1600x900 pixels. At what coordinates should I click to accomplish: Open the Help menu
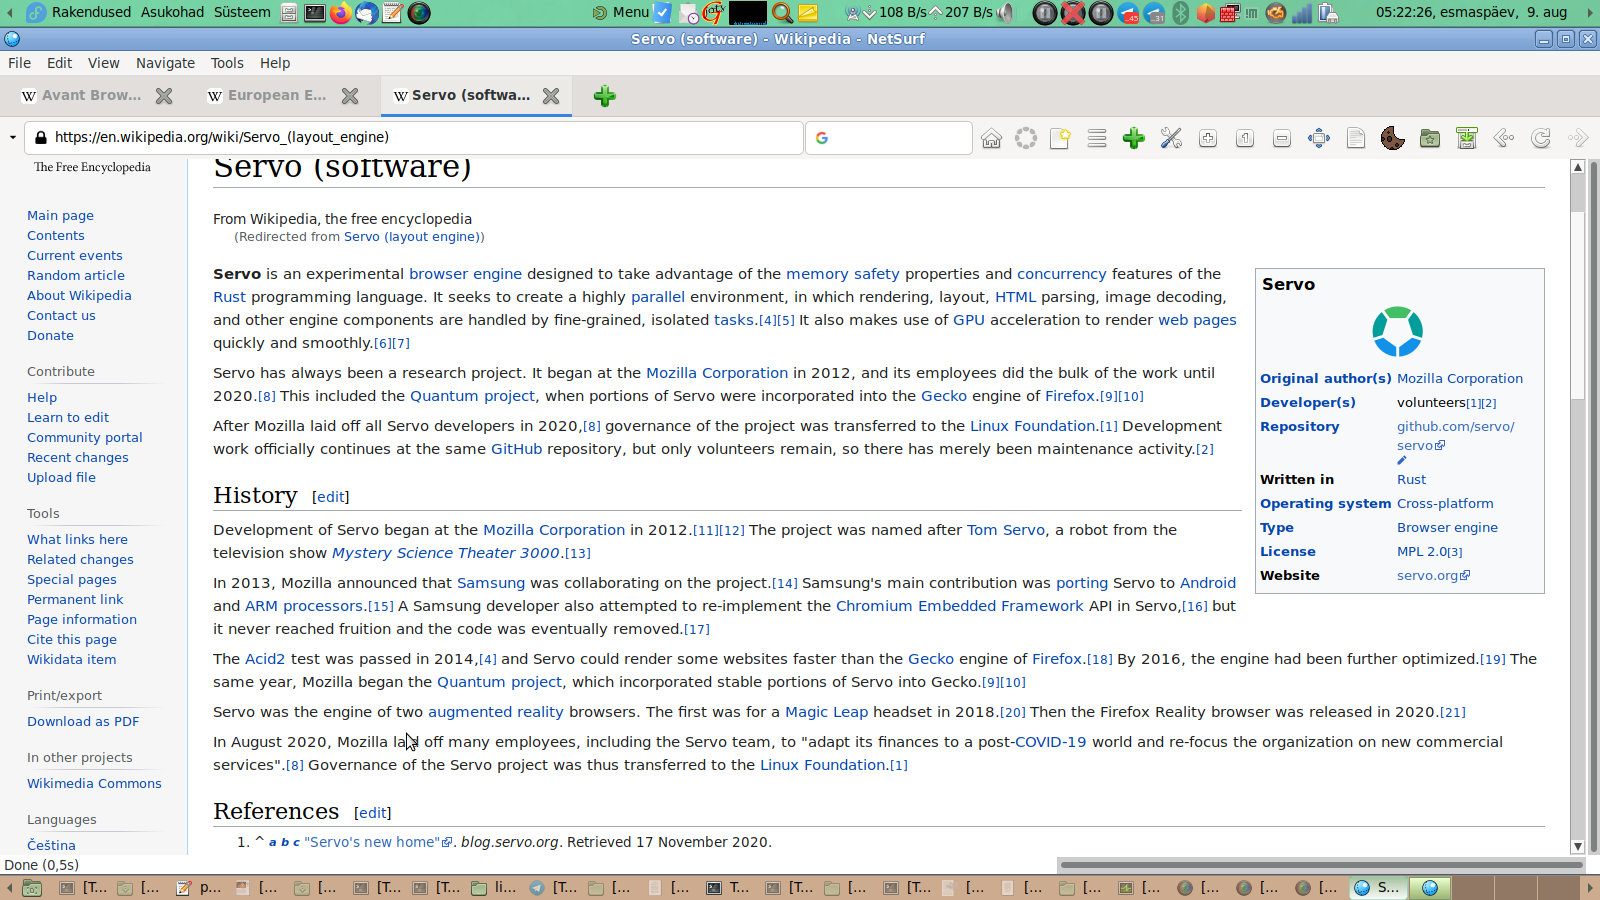[x=275, y=63]
